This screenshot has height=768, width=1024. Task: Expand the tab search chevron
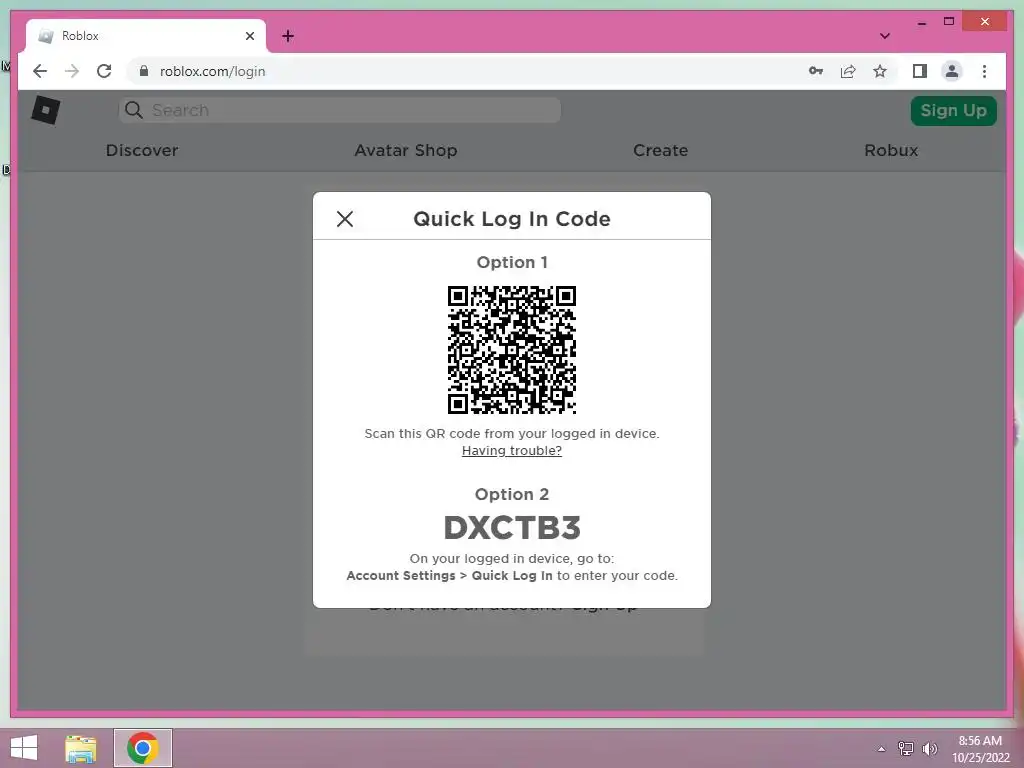[x=884, y=36]
